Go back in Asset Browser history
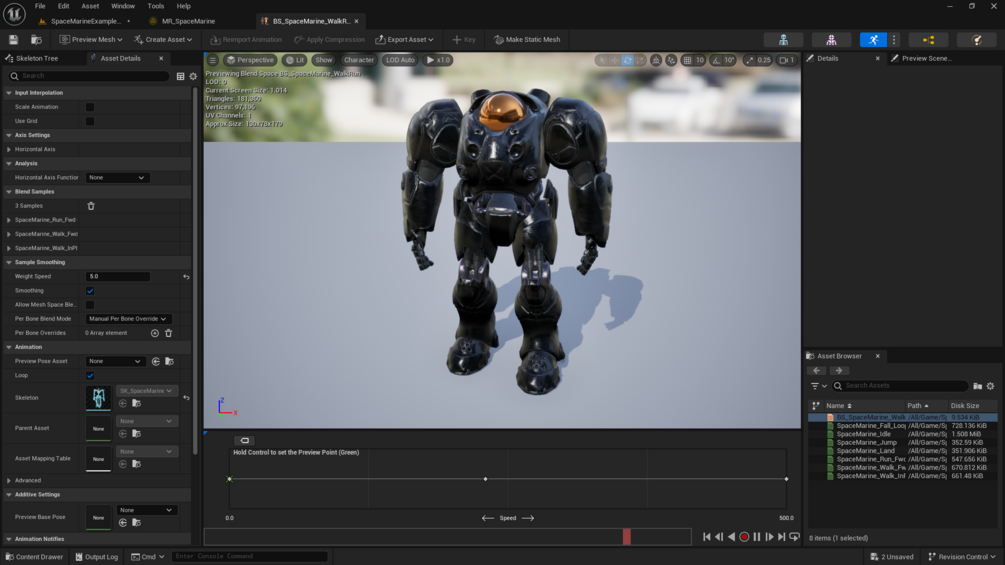This screenshot has height=565, width=1005. click(x=817, y=370)
